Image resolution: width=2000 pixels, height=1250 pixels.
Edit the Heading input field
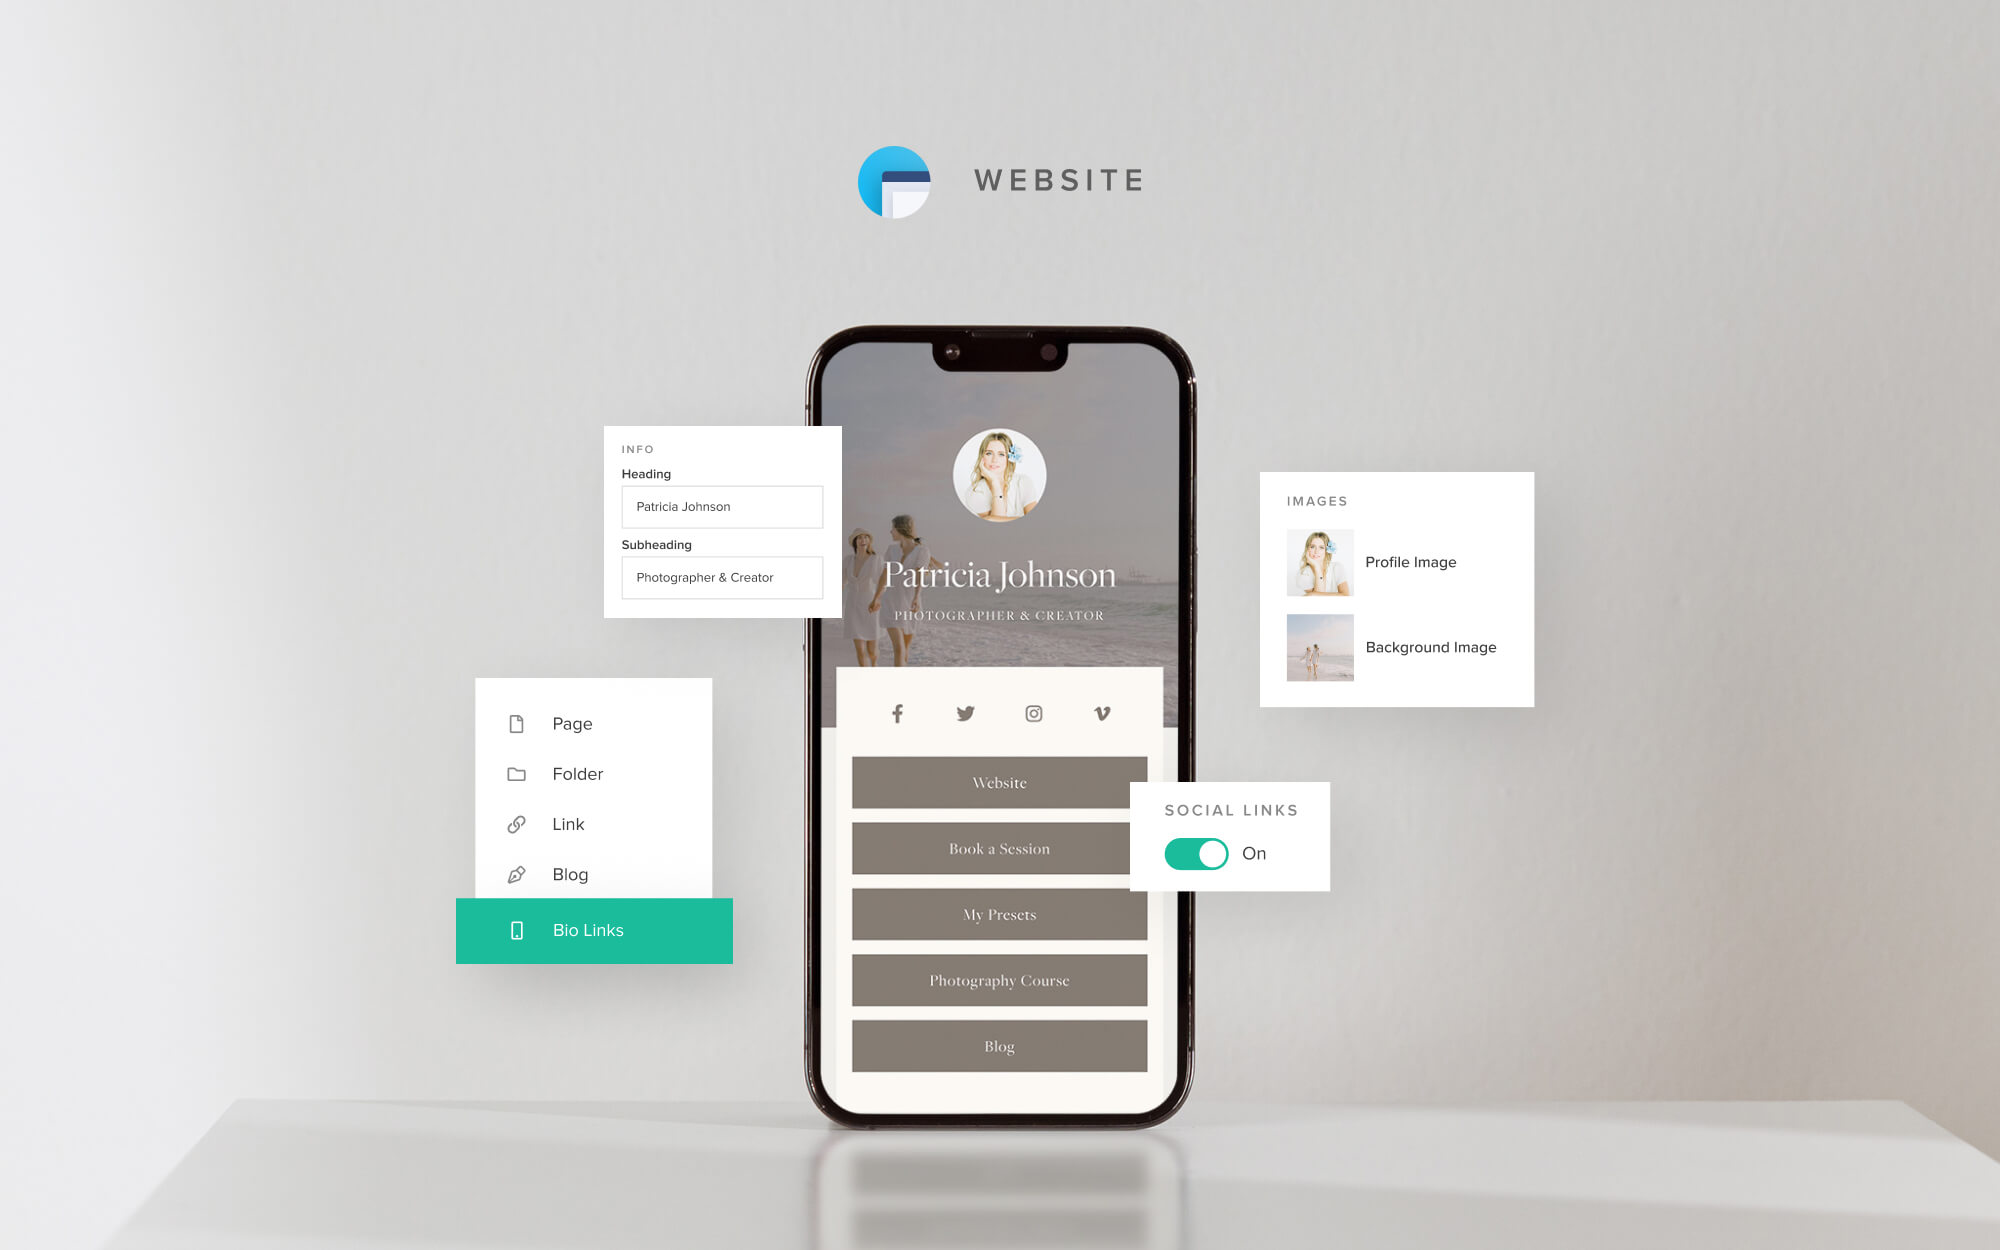pyautogui.click(x=721, y=507)
